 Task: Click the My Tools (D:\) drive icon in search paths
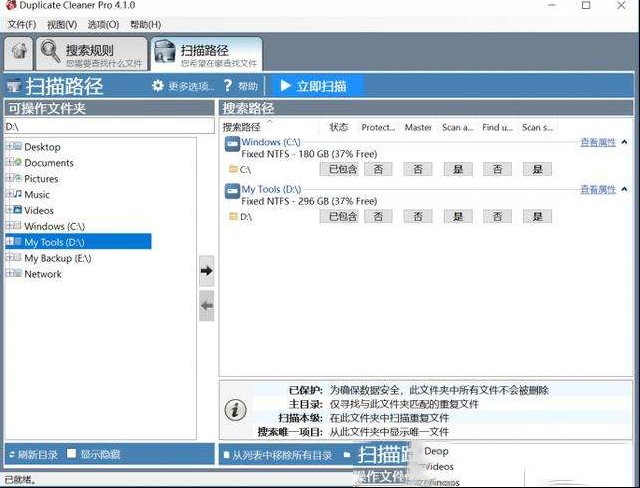click(x=232, y=192)
